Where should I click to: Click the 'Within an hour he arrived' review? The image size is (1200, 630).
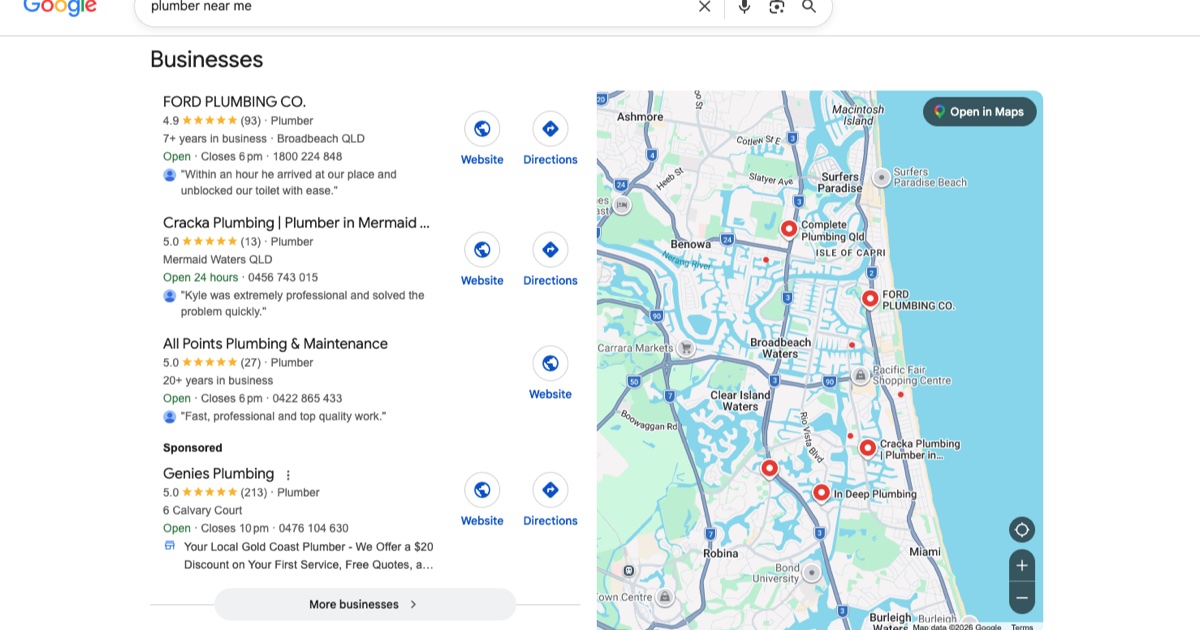tap(288, 182)
